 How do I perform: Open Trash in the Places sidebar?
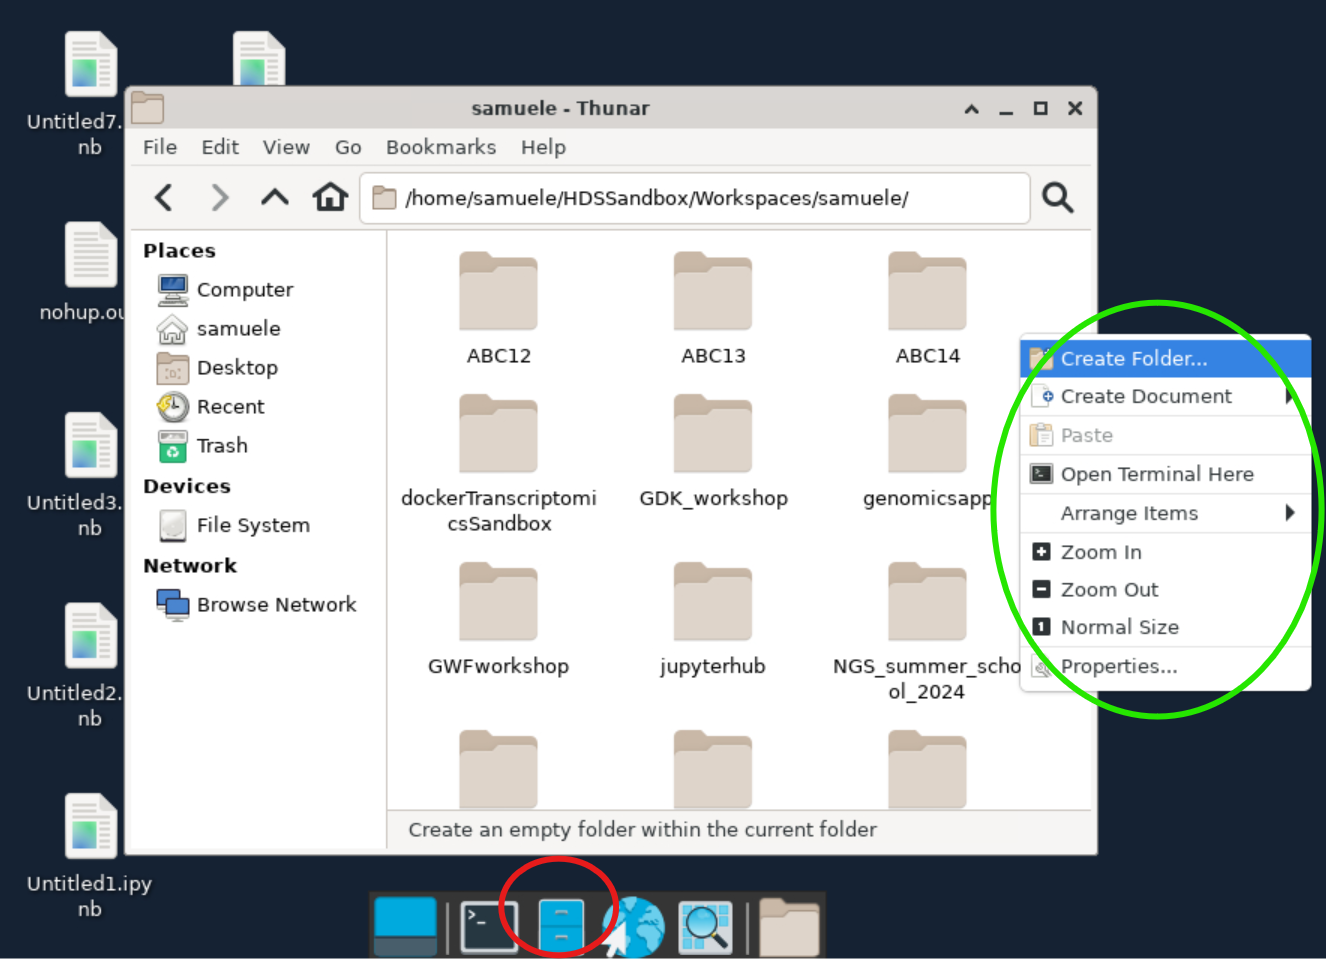221,446
